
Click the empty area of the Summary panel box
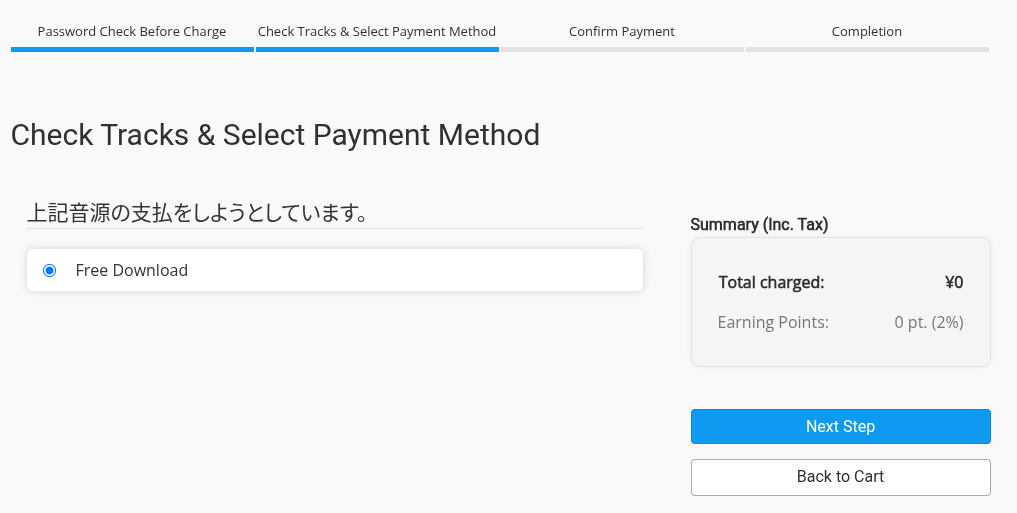840,350
